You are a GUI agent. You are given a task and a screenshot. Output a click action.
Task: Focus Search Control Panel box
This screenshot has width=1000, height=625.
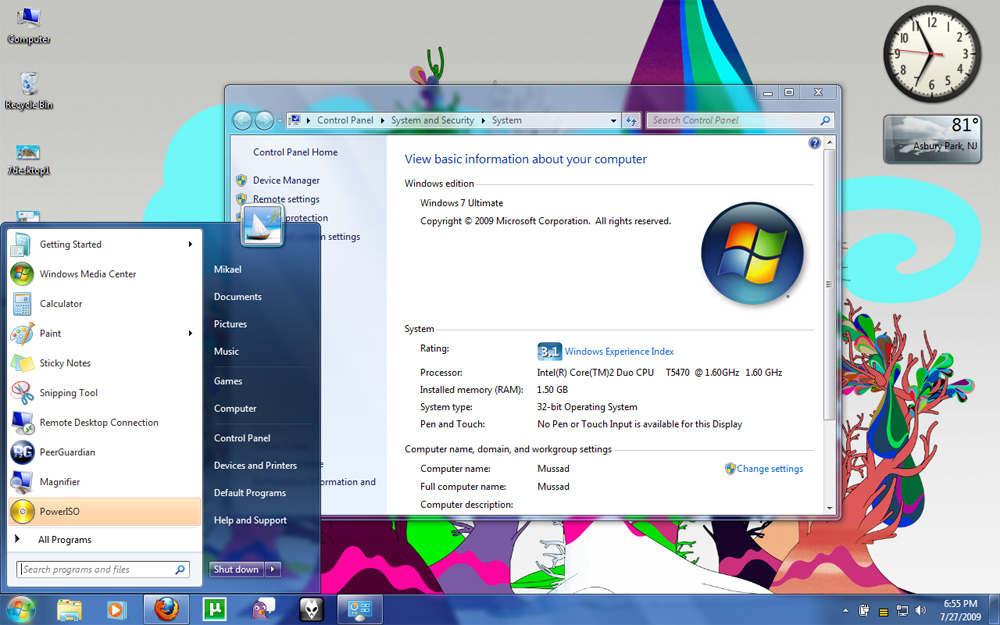(740, 120)
